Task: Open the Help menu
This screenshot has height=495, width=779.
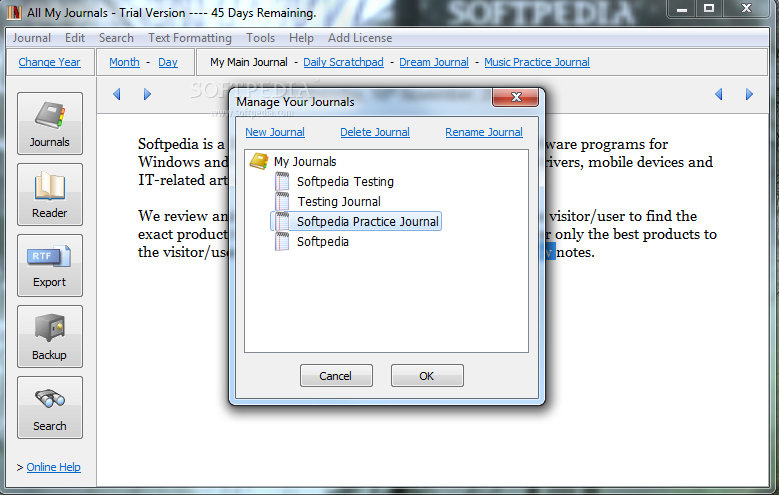Action: (x=301, y=38)
